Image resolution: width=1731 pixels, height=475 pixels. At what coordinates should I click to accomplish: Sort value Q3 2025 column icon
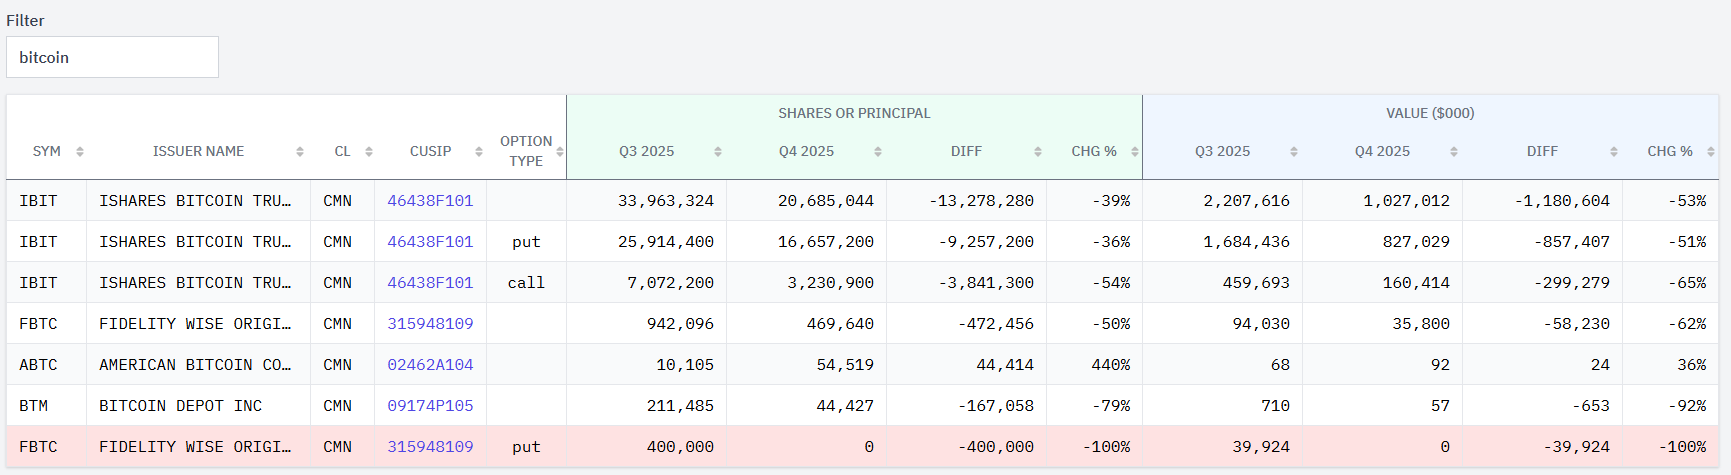pos(1294,152)
